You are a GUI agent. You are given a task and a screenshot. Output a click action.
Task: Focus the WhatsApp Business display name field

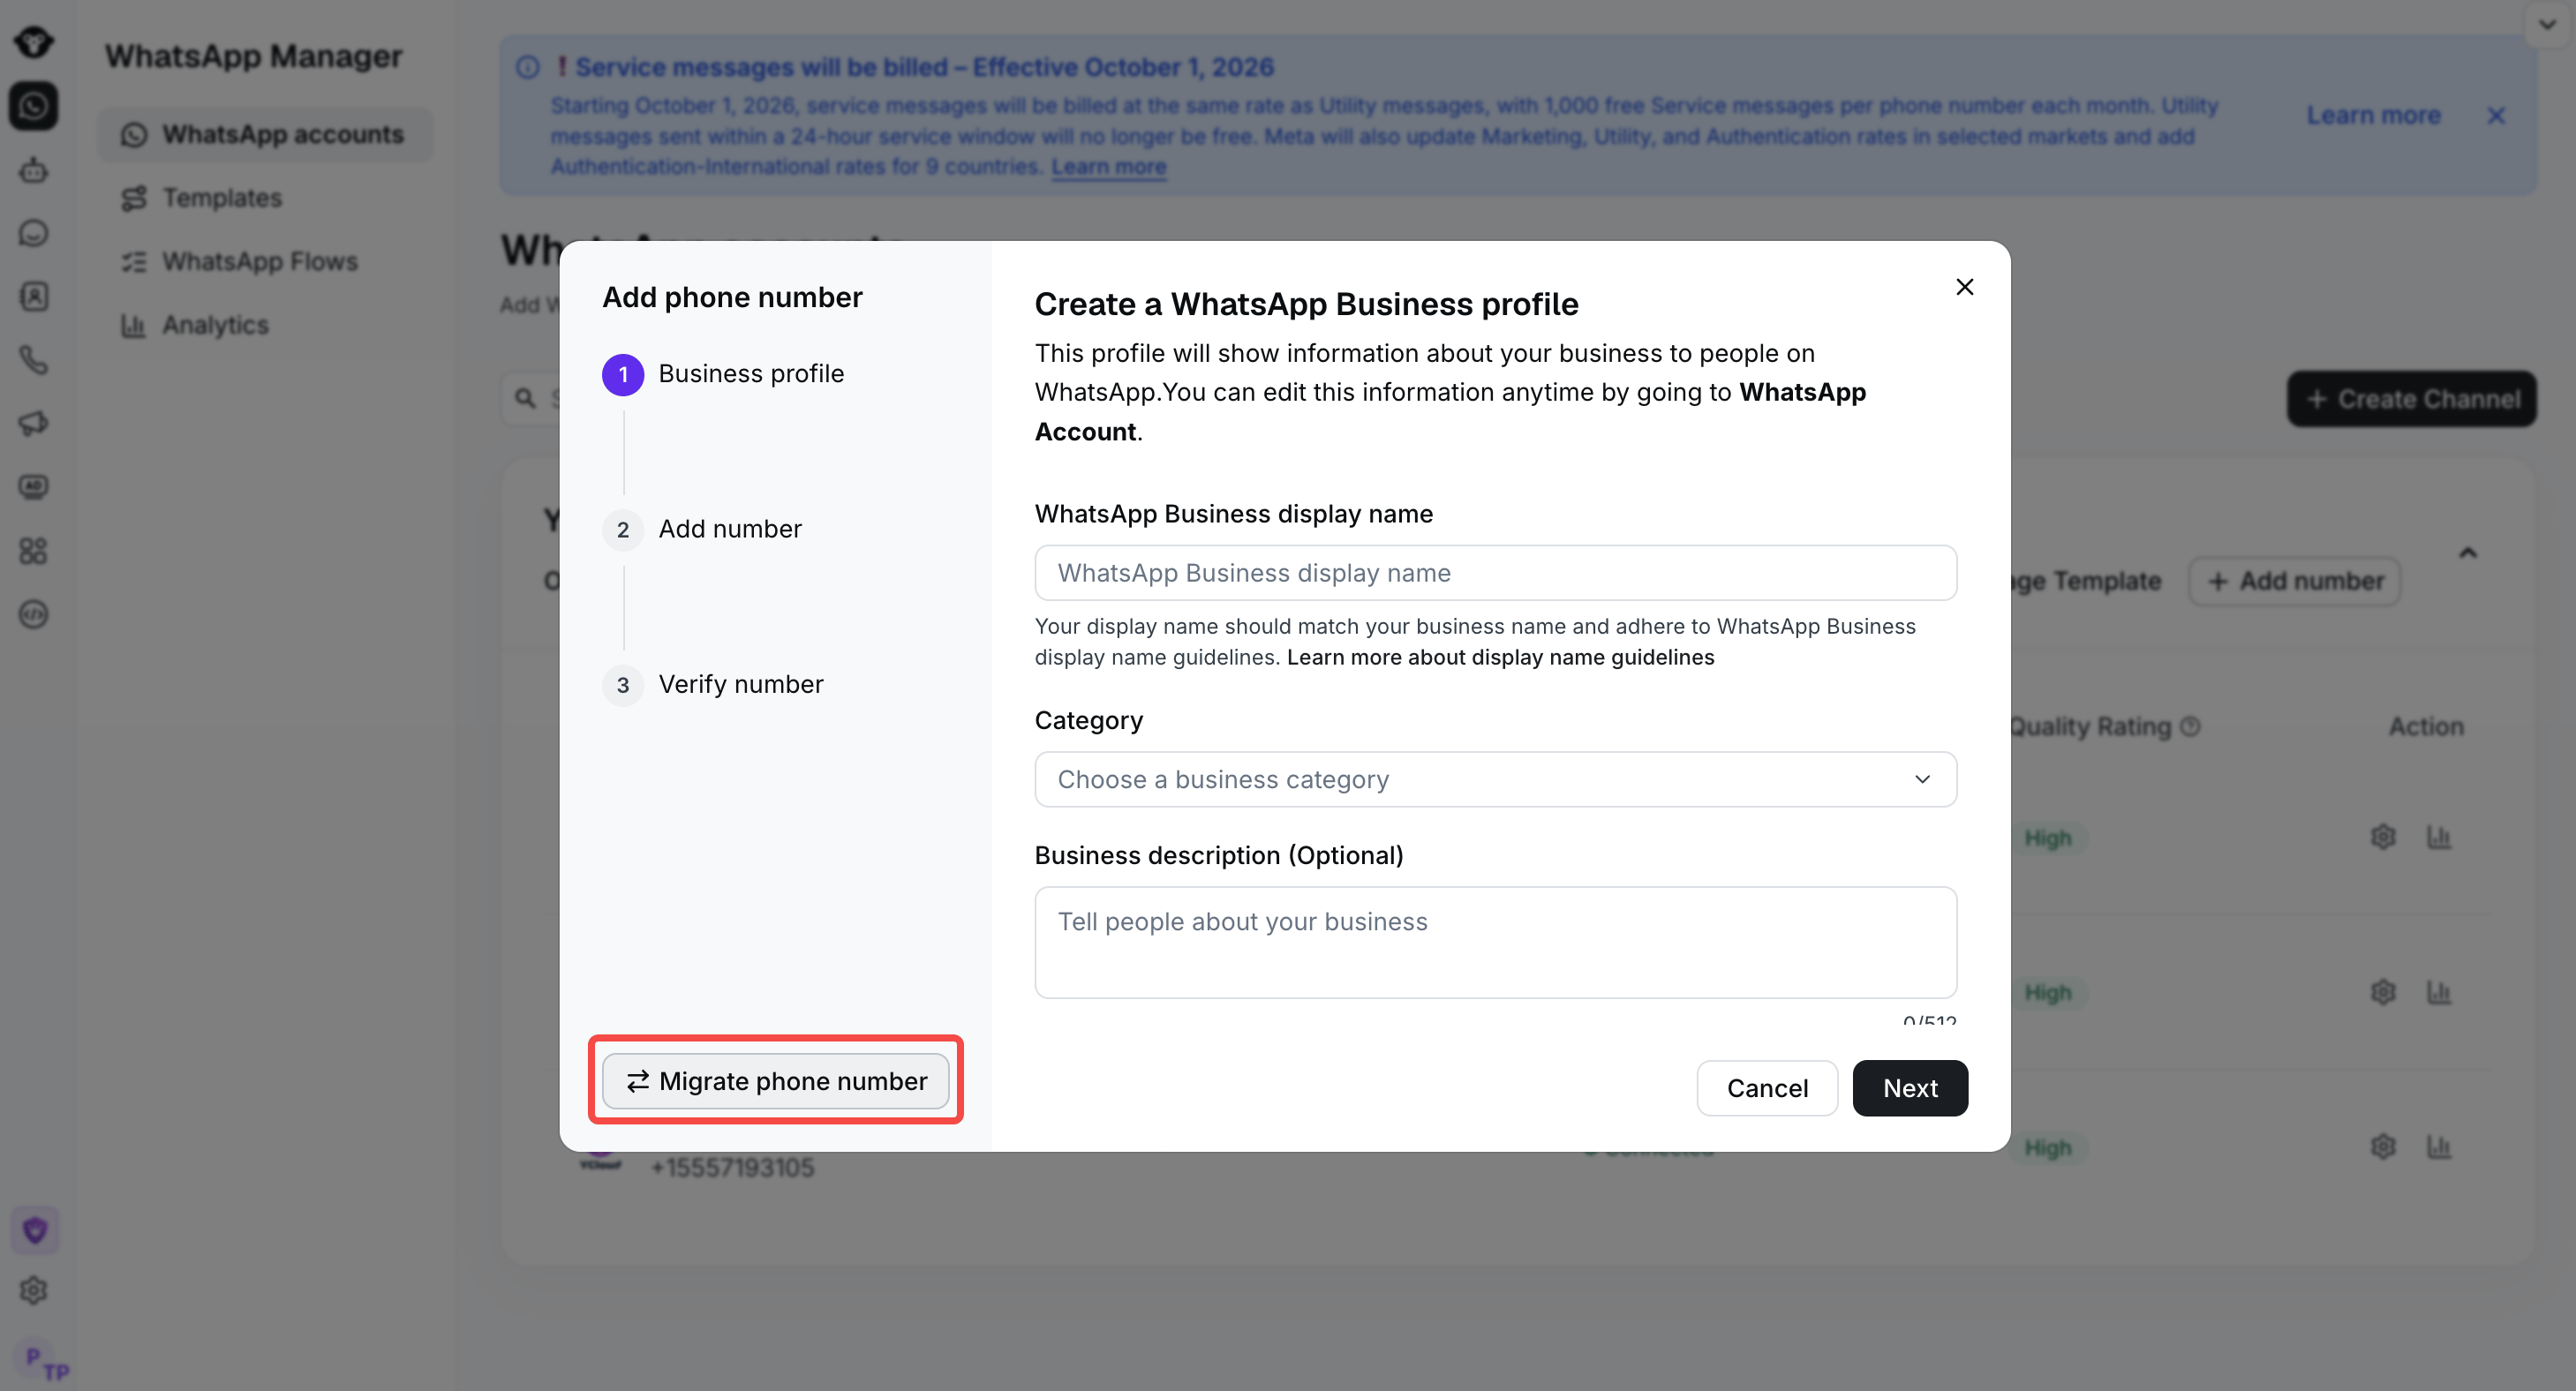(1495, 573)
